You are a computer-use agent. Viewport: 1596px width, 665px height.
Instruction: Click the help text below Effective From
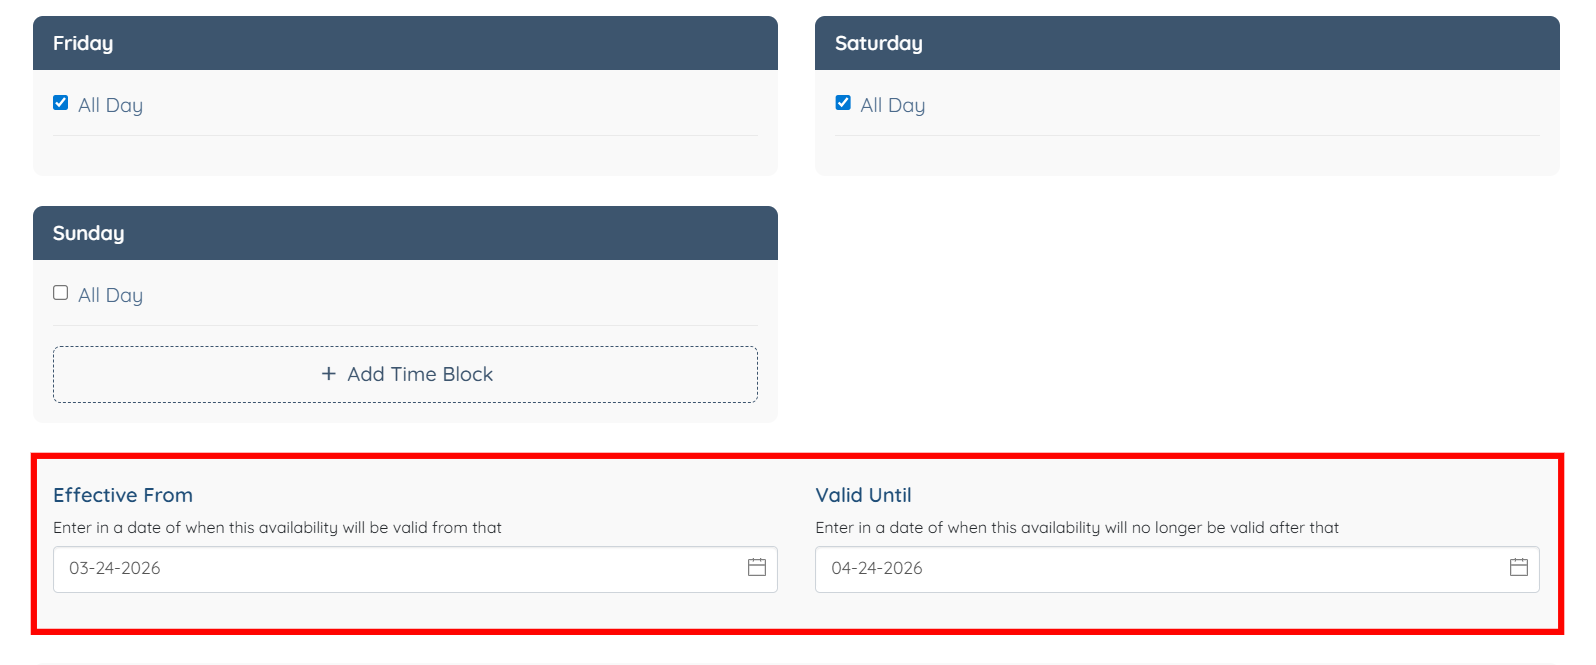277,527
